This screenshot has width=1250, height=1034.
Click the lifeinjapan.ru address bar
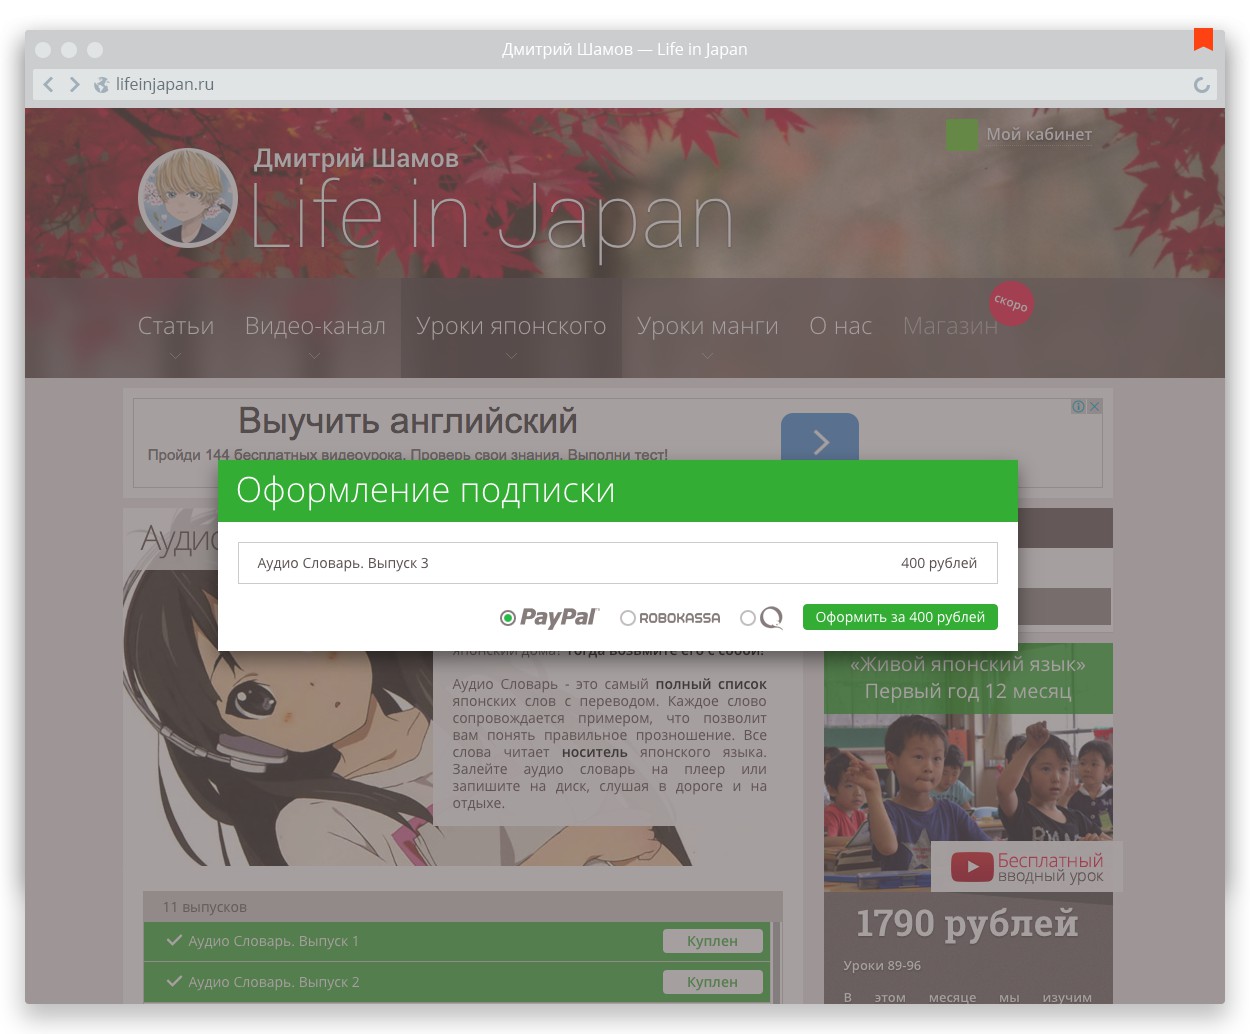[625, 85]
